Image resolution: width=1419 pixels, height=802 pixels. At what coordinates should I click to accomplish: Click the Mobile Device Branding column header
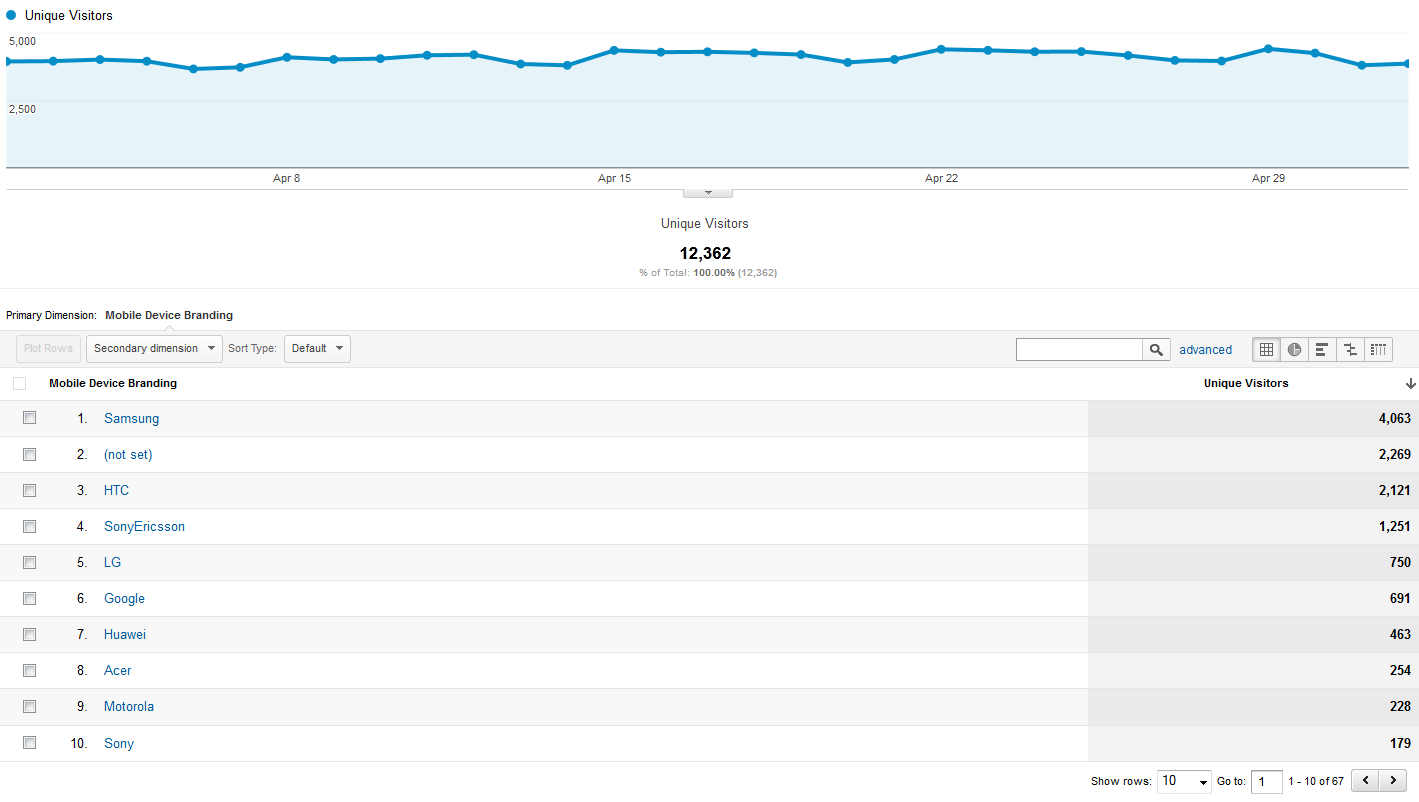[113, 383]
